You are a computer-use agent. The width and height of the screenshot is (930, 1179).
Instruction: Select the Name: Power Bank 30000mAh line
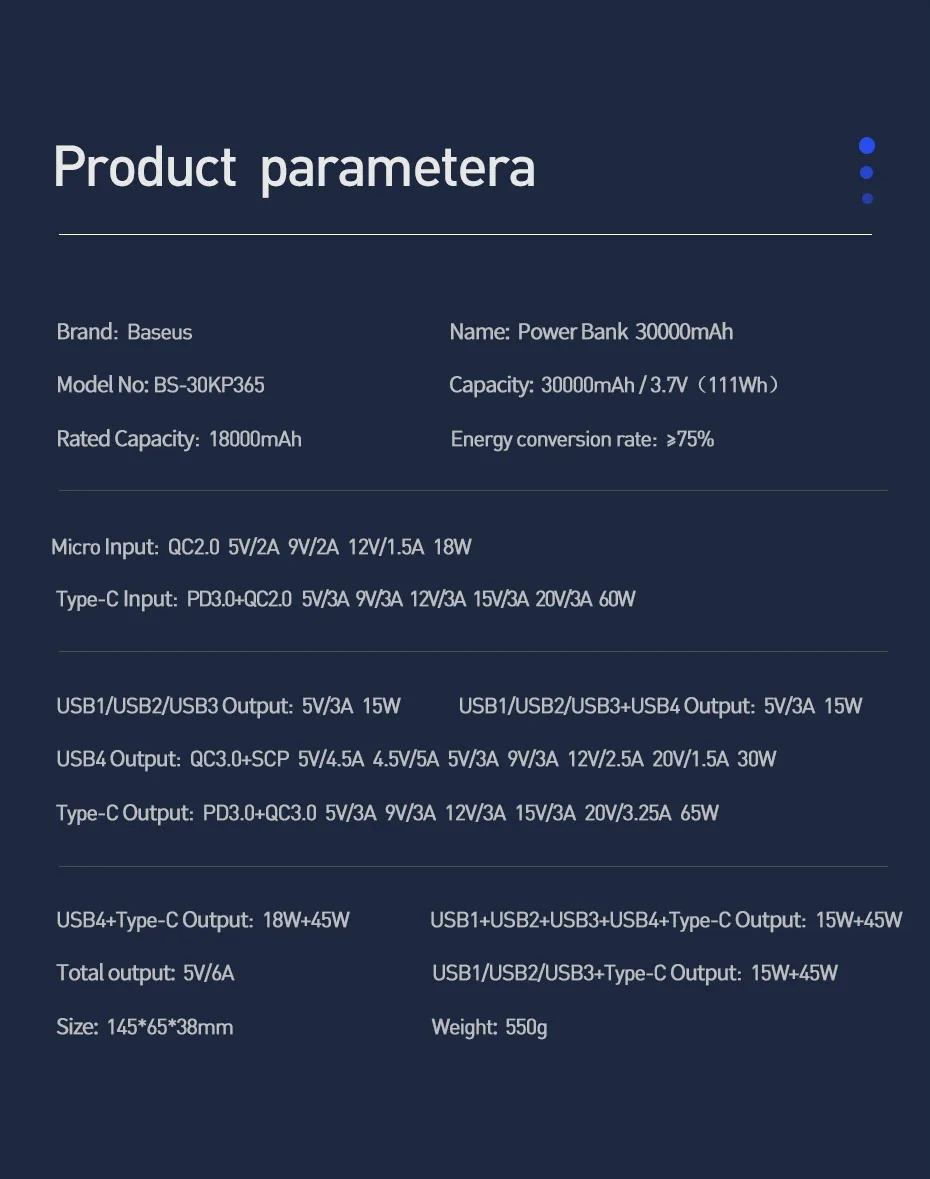click(x=591, y=332)
